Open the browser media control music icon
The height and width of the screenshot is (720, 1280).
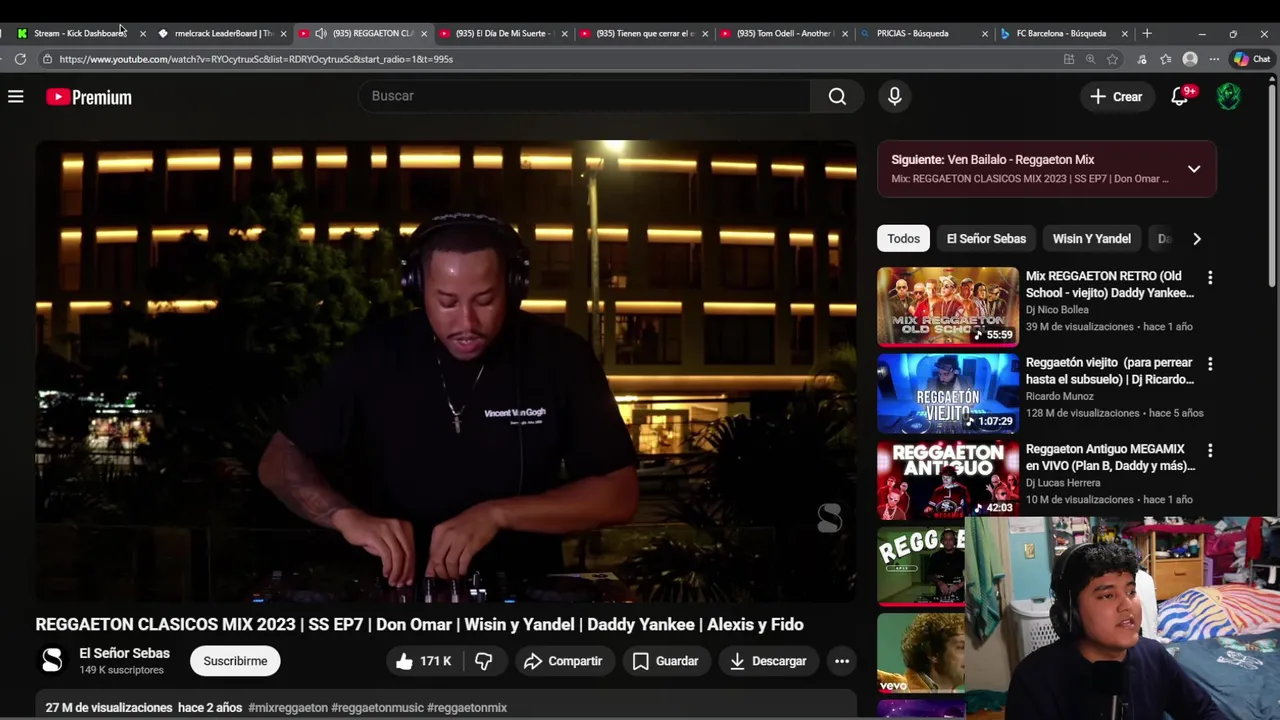coord(1142,59)
